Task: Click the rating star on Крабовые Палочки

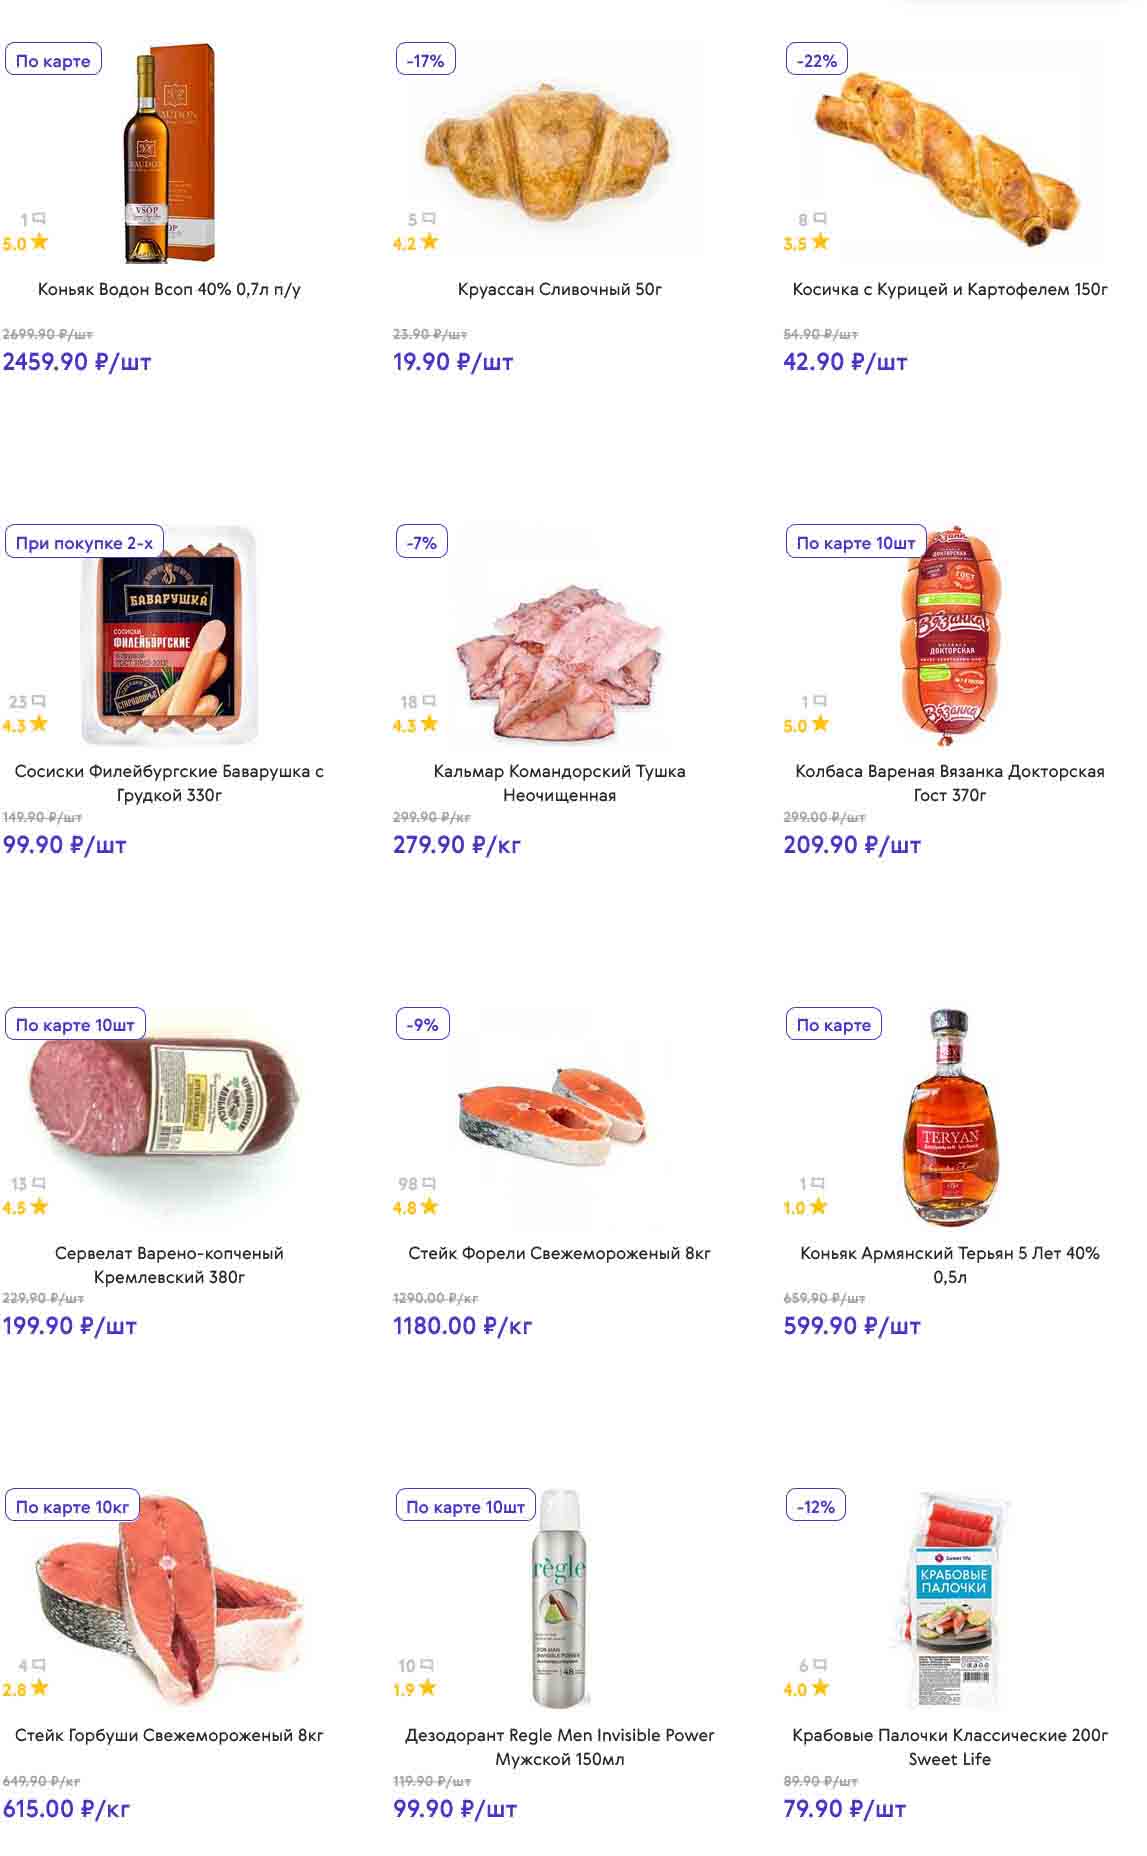Action: (820, 1688)
